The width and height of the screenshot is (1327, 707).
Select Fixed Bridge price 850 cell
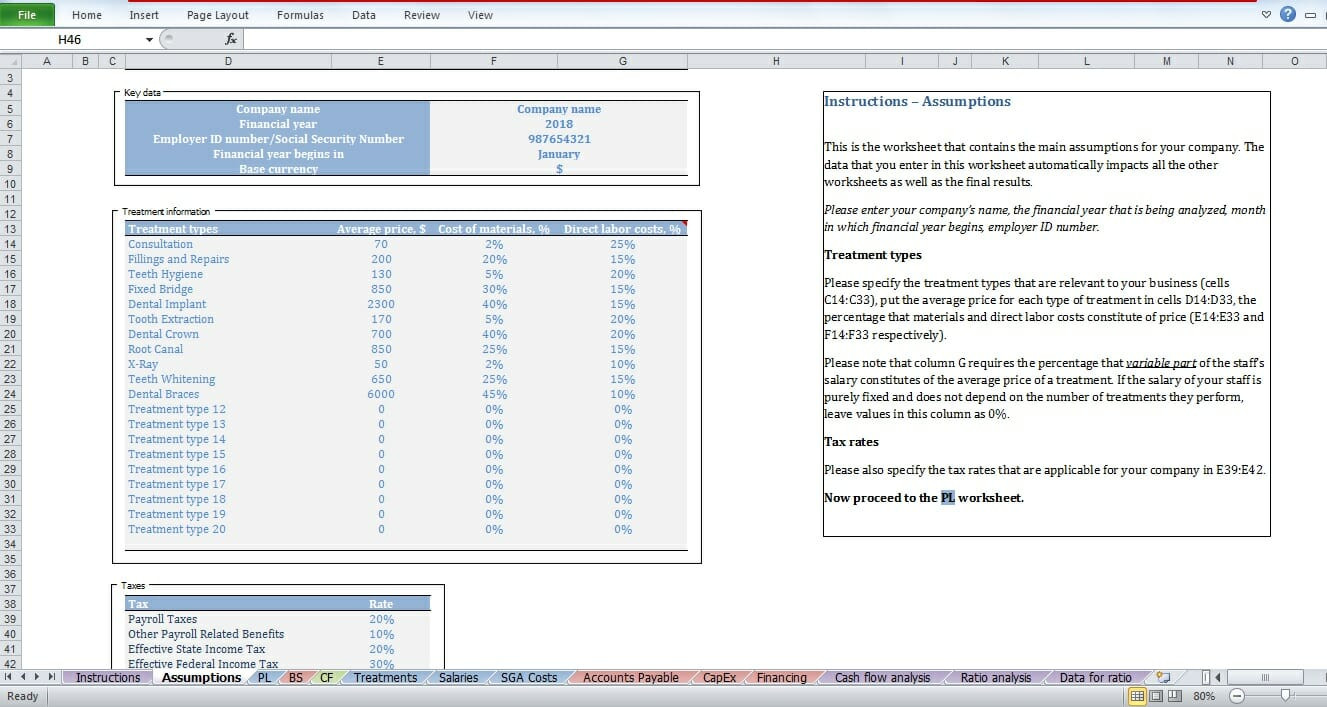(x=381, y=289)
